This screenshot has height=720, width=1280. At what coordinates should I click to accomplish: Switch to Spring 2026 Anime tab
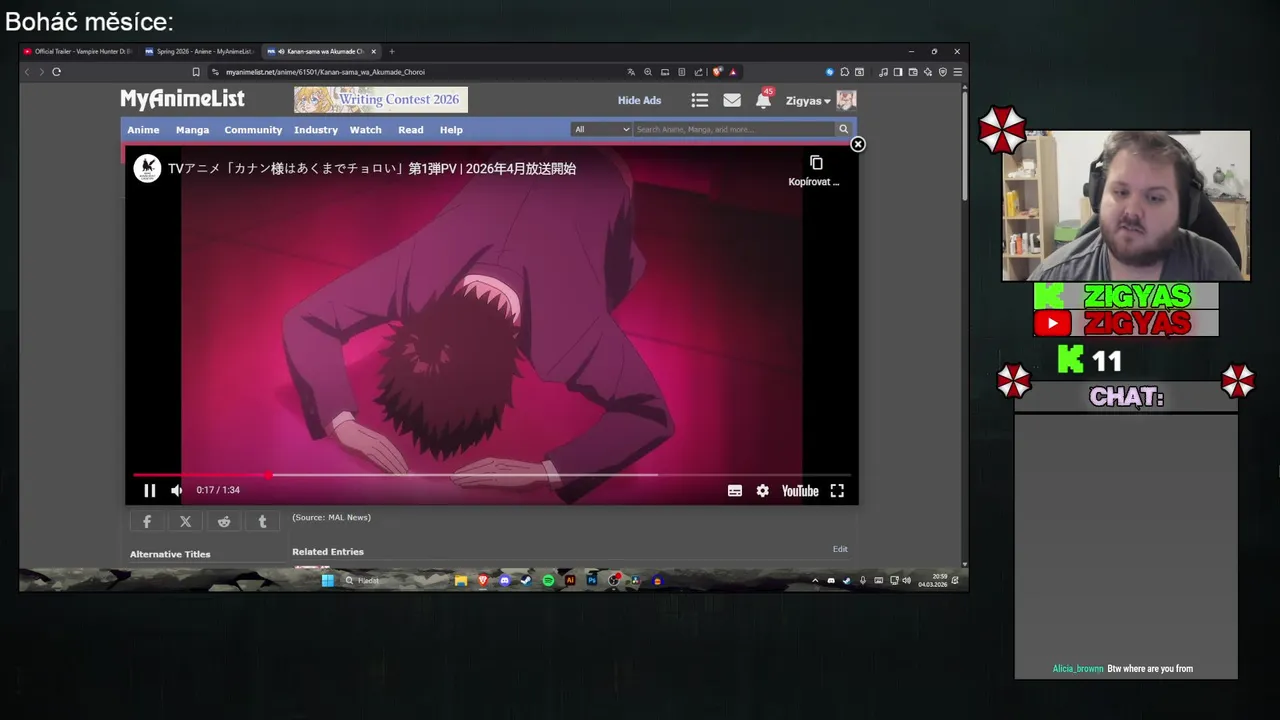click(198, 51)
